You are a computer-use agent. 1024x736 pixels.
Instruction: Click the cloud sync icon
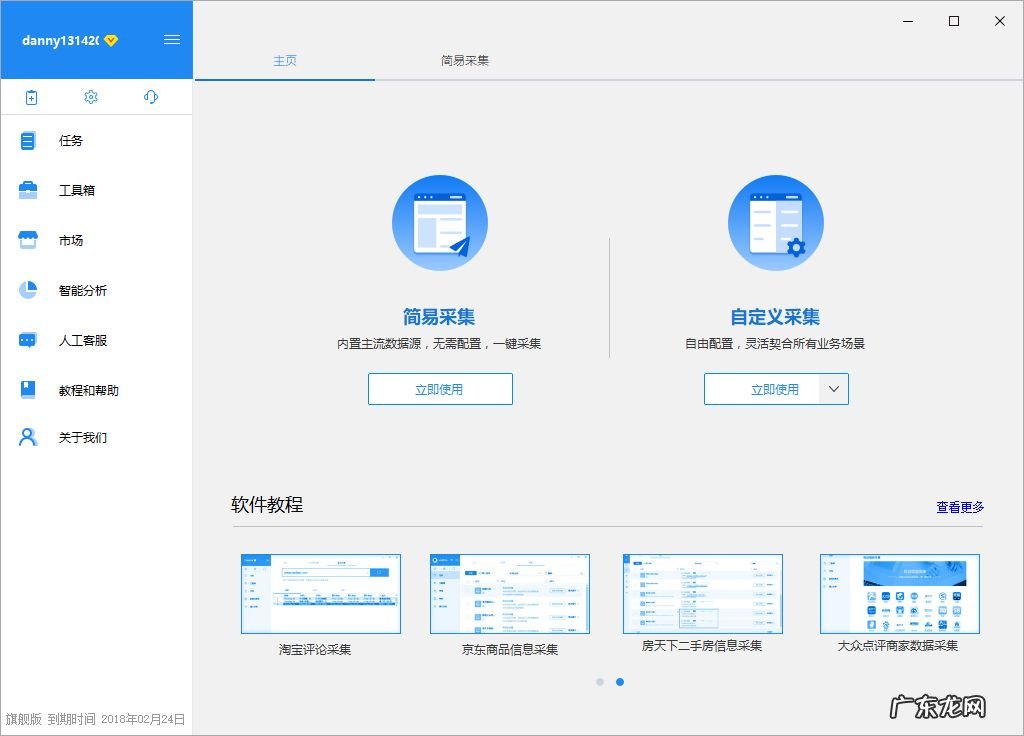click(x=150, y=97)
